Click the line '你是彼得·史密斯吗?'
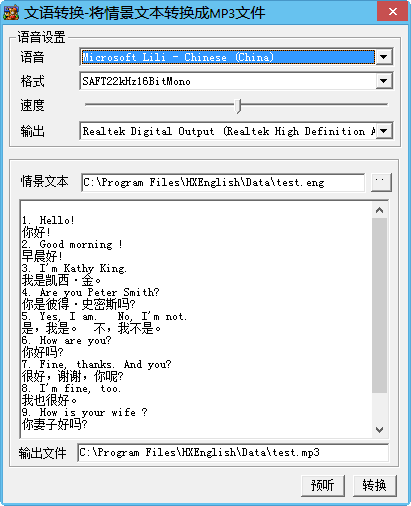Viewport: 411px width, 506px height. [x=79, y=304]
